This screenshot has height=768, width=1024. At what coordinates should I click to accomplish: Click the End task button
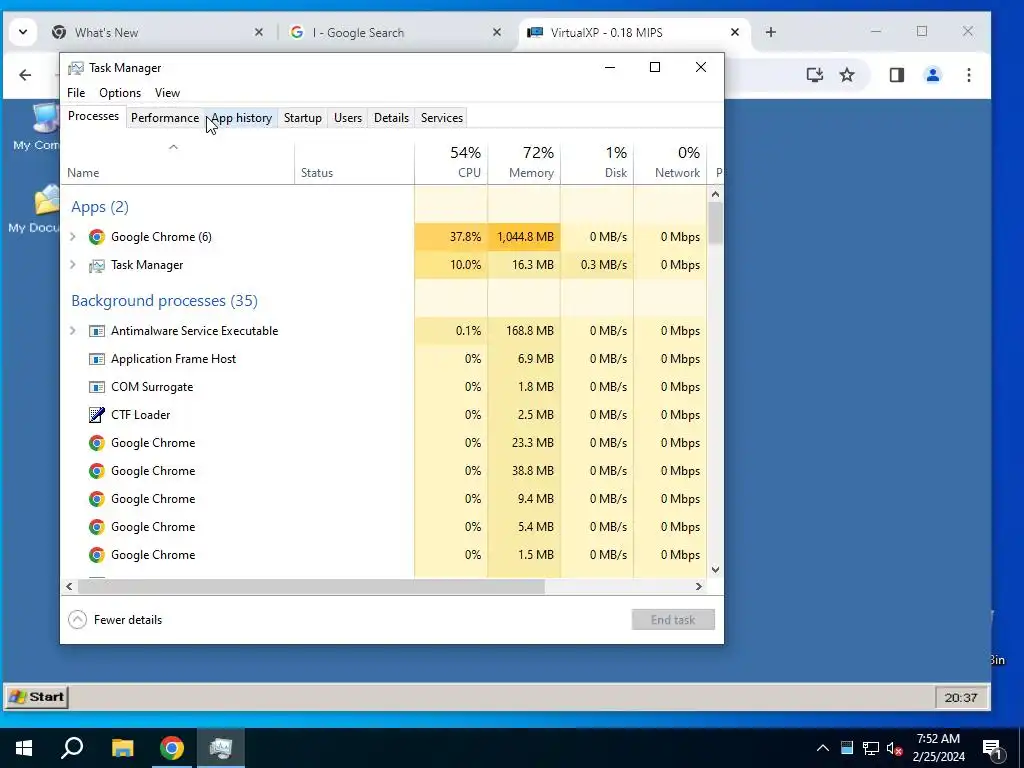coord(673,620)
